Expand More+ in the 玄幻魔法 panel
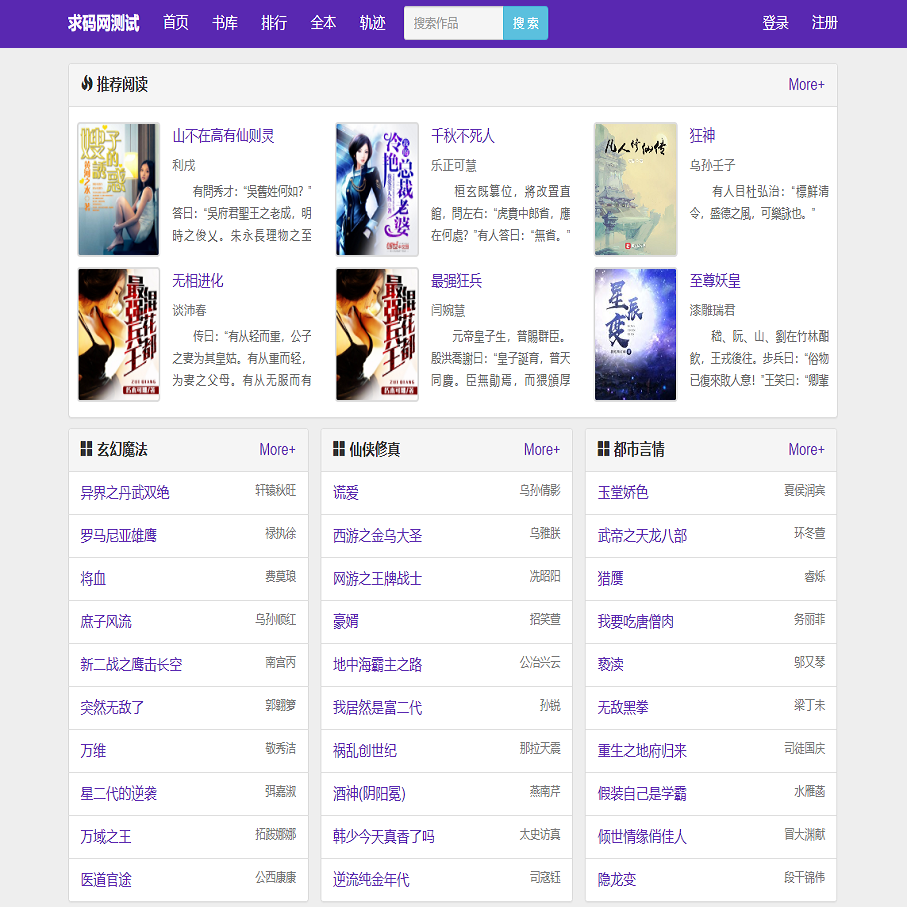The image size is (907, 907). pyautogui.click(x=277, y=450)
